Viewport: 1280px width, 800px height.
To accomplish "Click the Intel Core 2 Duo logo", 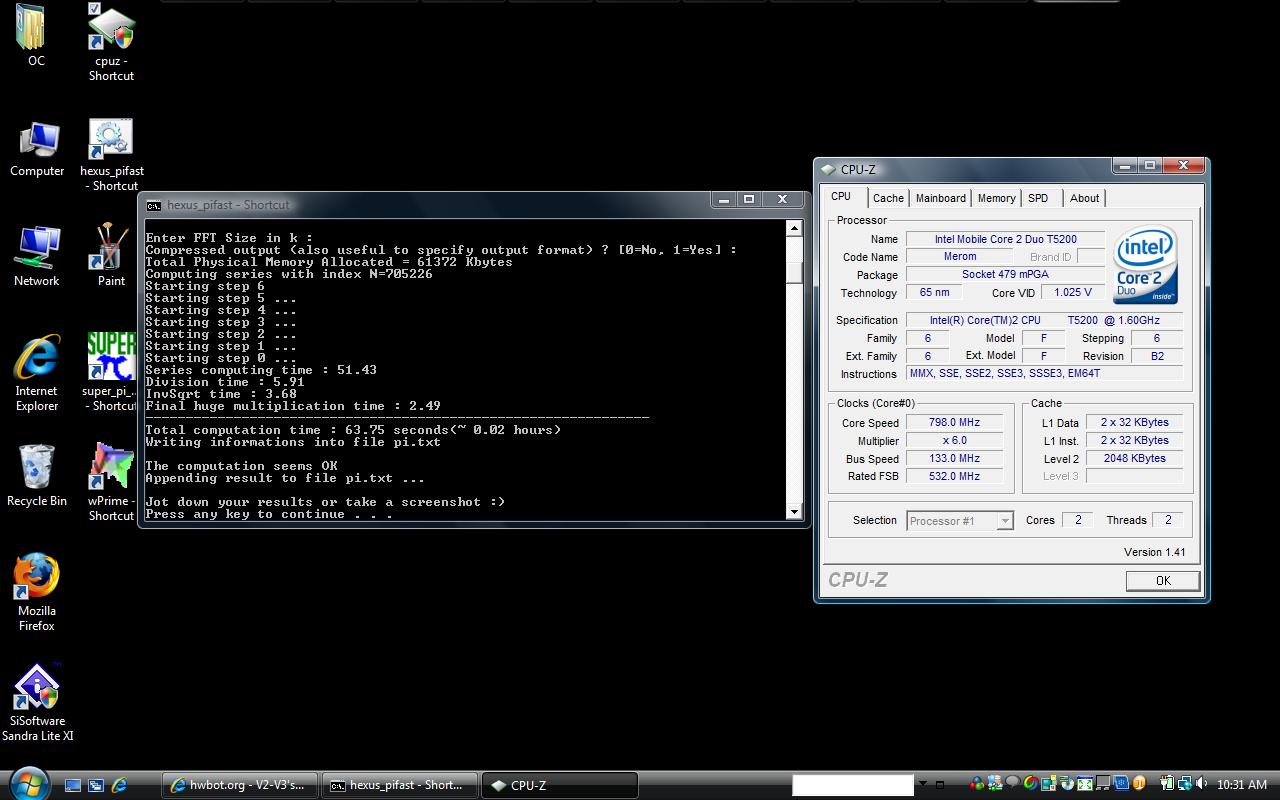I will 1145,266.
